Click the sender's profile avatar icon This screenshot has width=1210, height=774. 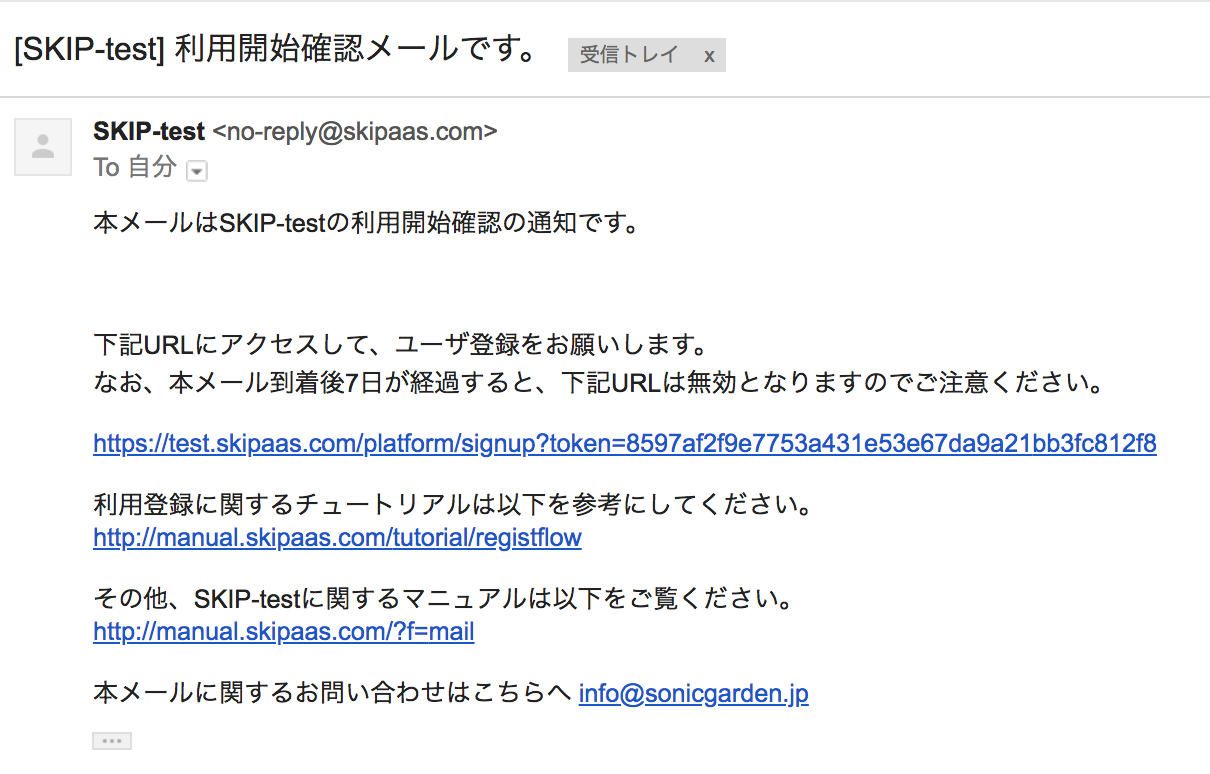tap(43, 147)
